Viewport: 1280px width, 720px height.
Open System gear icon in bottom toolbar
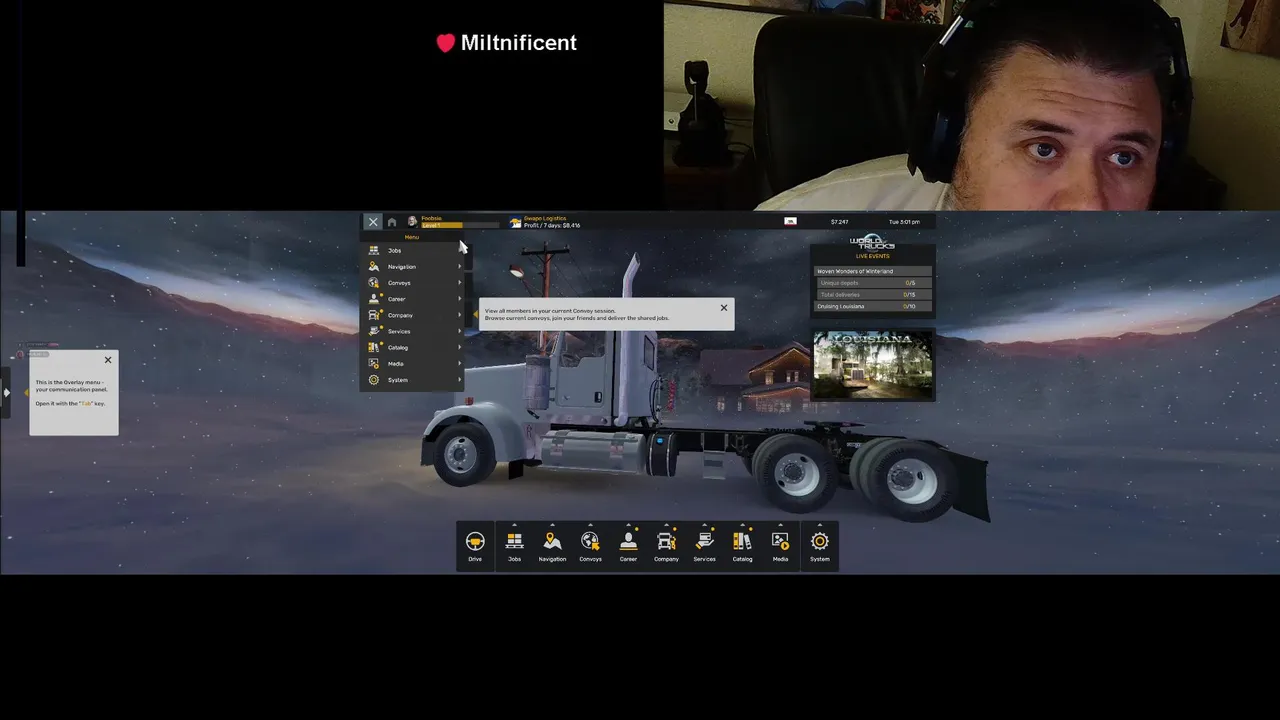pos(819,541)
